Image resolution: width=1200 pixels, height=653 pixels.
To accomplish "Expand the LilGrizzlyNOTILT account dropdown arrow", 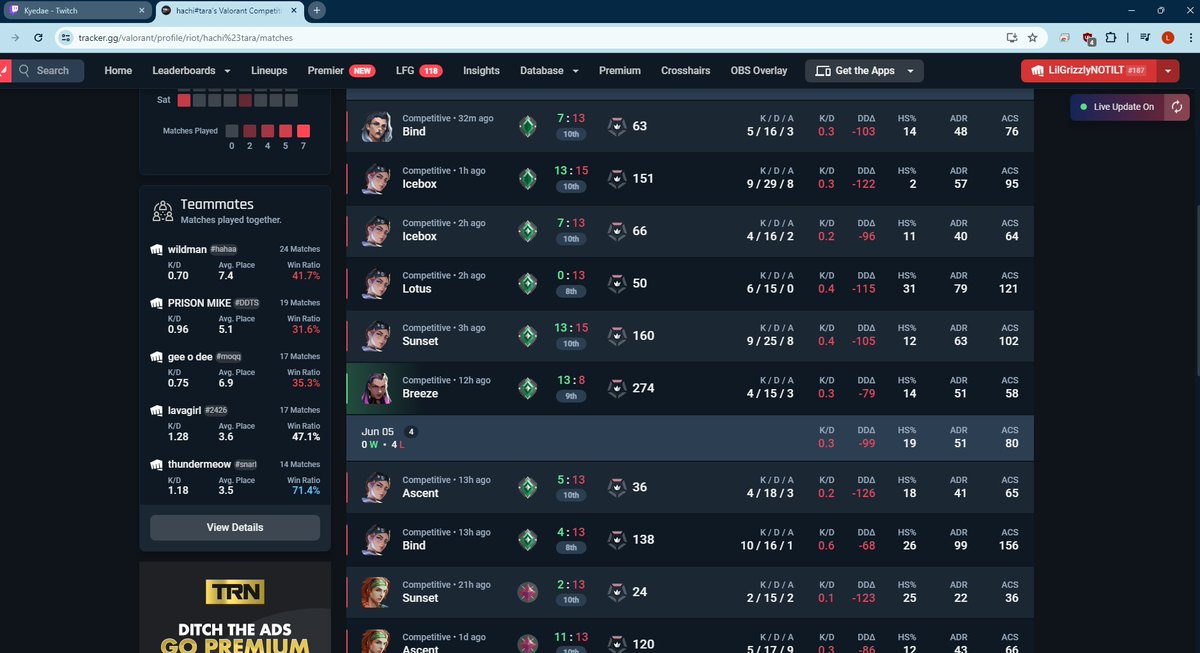I will (1168, 71).
